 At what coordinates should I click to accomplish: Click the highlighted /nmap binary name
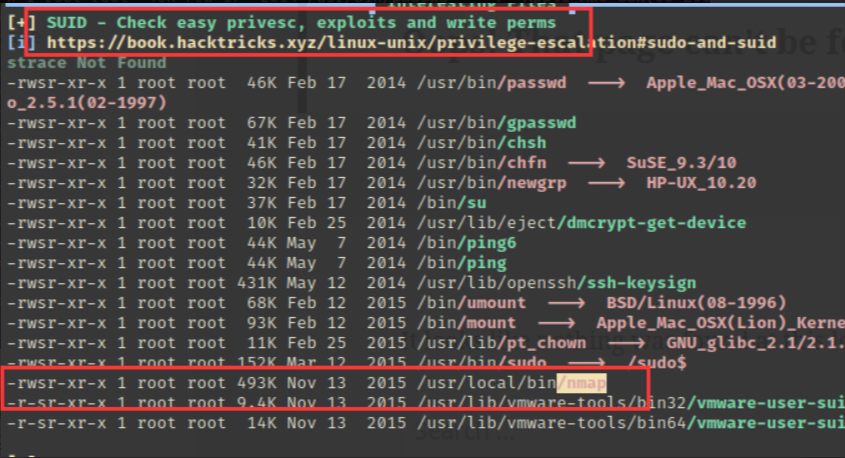coord(581,383)
